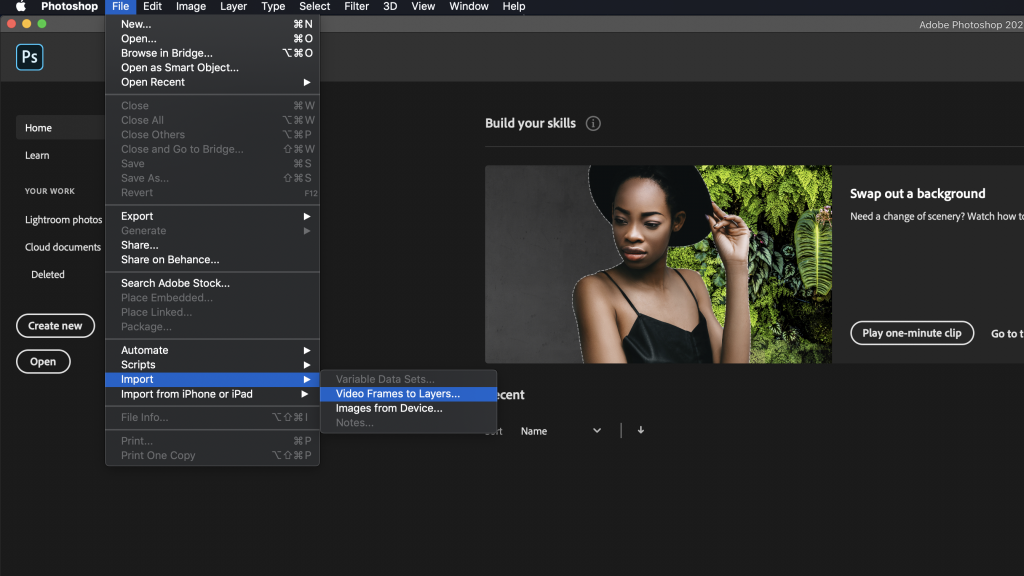Choose Open as Smart Object
This screenshot has width=1024, height=576.
[x=212, y=67]
